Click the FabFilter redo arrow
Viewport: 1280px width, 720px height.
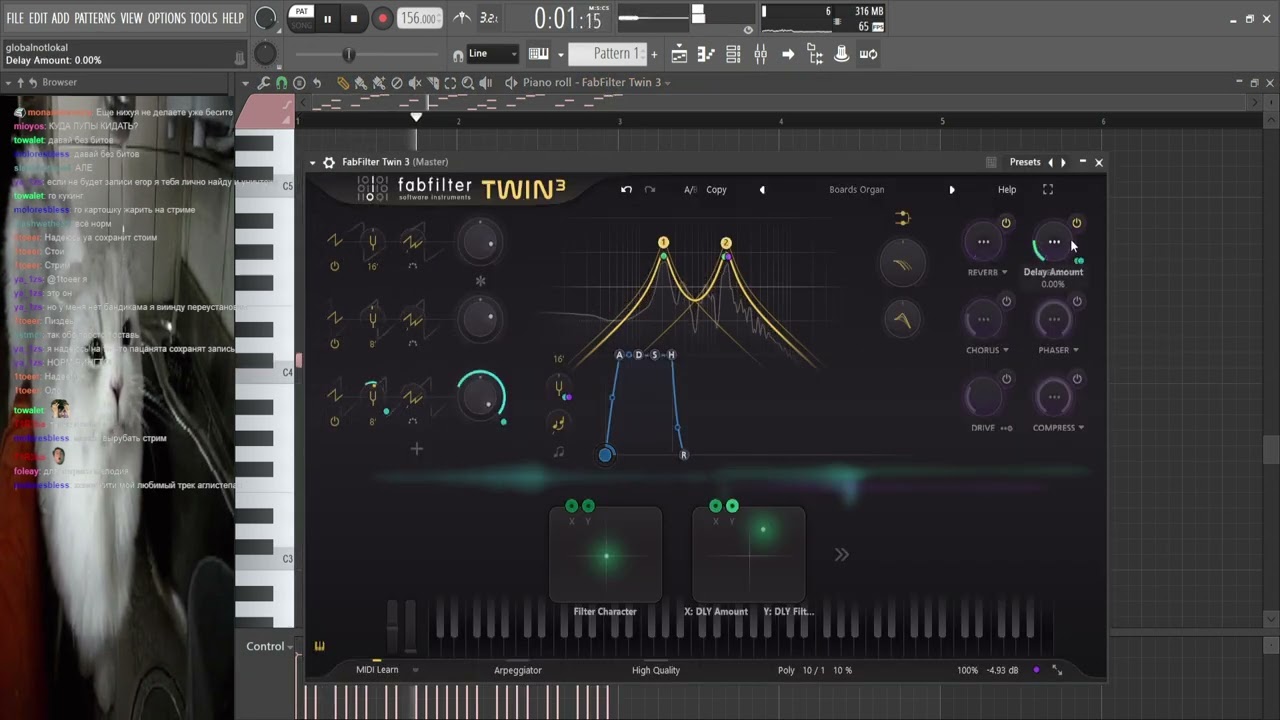coord(650,189)
